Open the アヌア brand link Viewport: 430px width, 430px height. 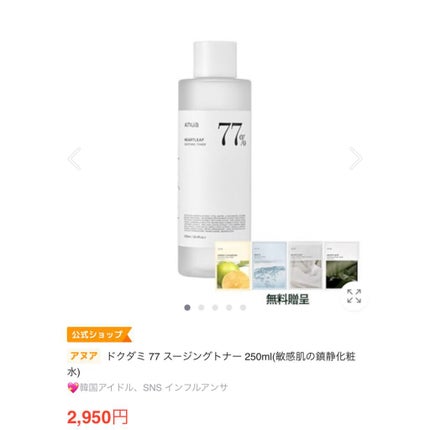click(84, 356)
